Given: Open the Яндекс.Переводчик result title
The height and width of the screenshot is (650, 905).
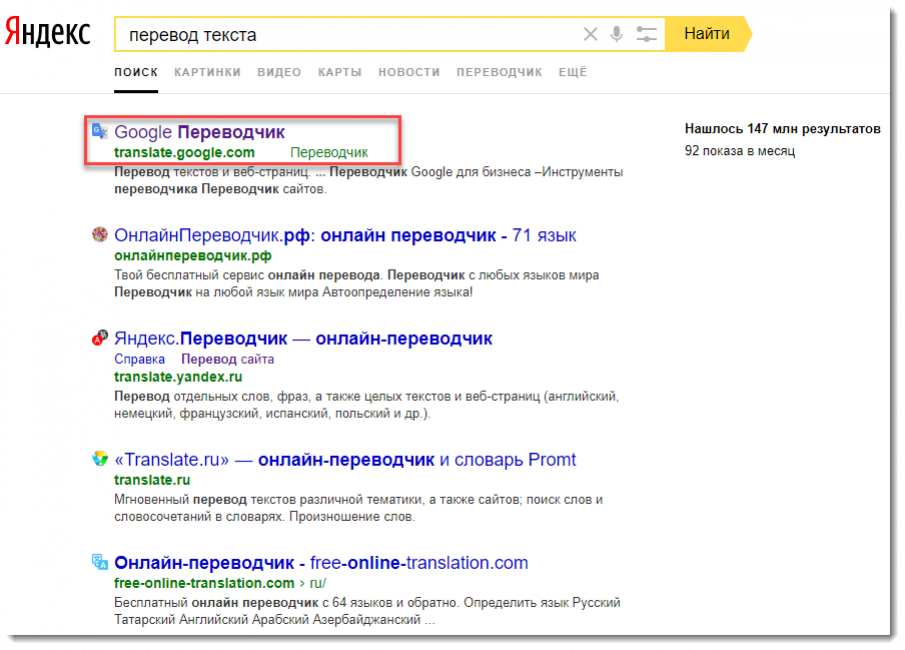Looking at the screenshot, I should (x=304, y=339).
